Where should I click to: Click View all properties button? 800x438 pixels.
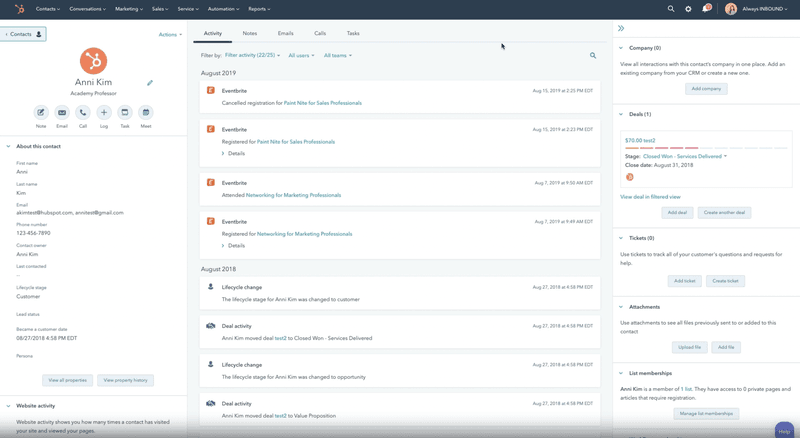(x=67, y=380)
